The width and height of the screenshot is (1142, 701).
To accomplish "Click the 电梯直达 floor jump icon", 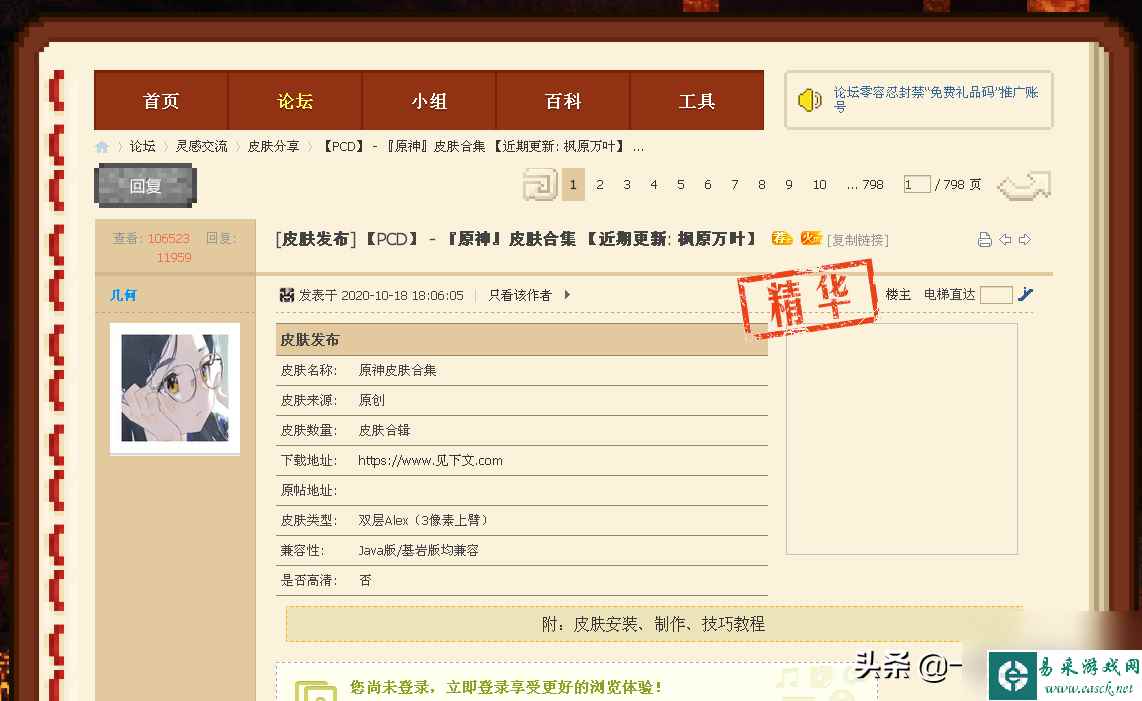I will click(x=1026, y=294).
